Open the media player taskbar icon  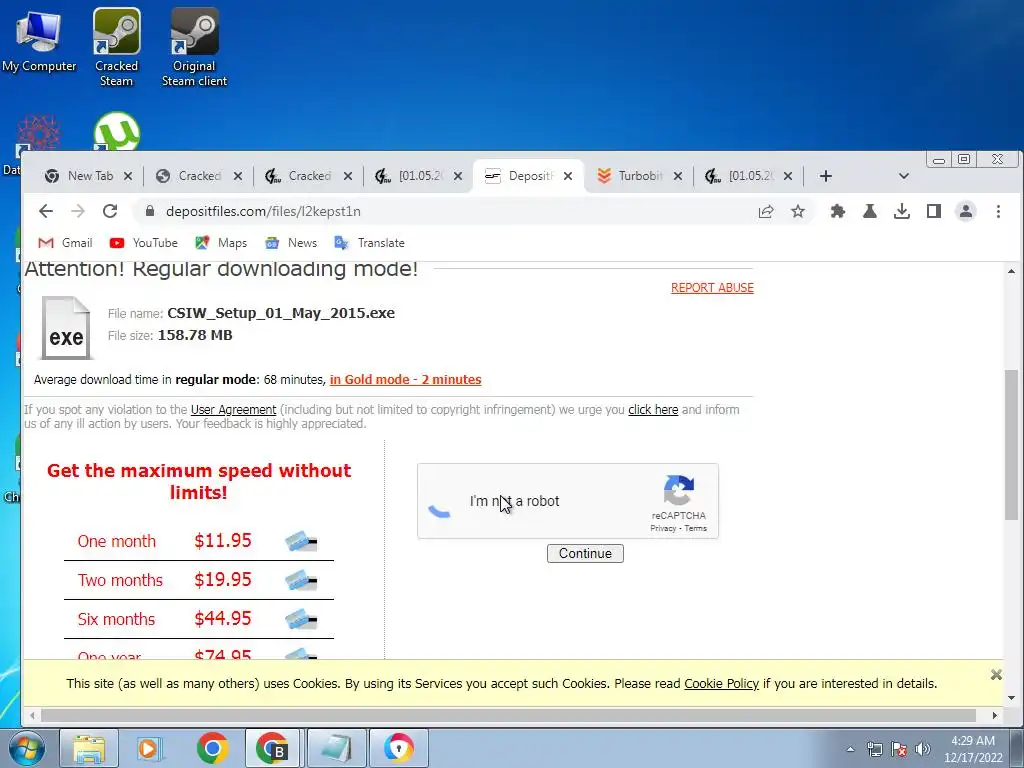coord(150,748)
